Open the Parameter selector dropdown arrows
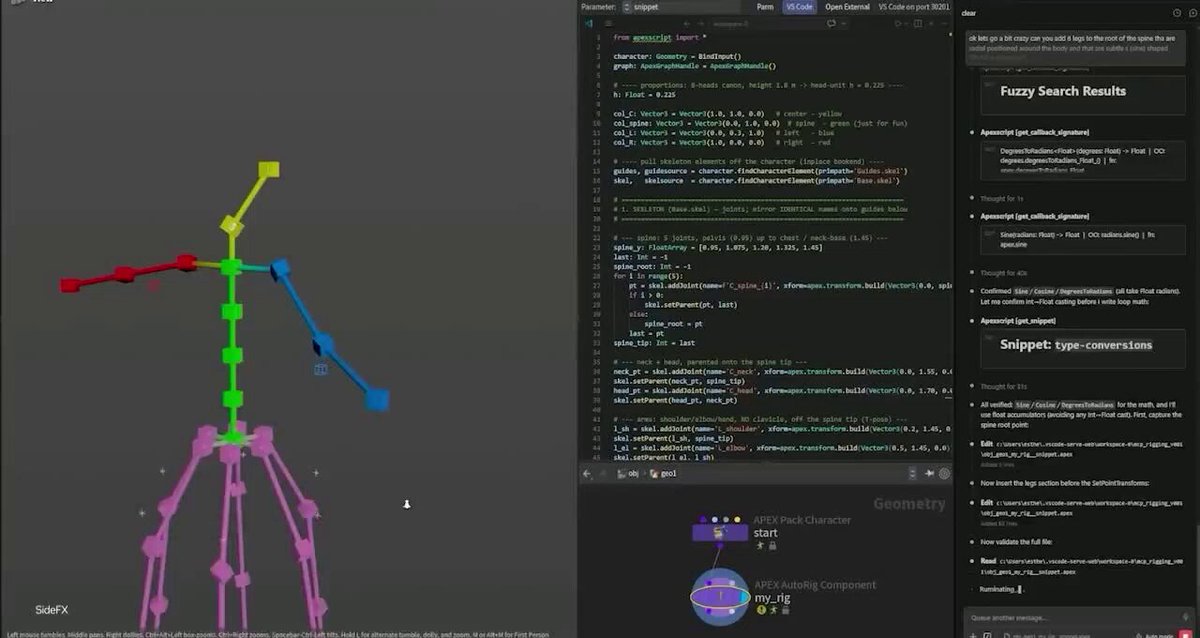This screenshot has width=1200, height=638. pos(626,6)
